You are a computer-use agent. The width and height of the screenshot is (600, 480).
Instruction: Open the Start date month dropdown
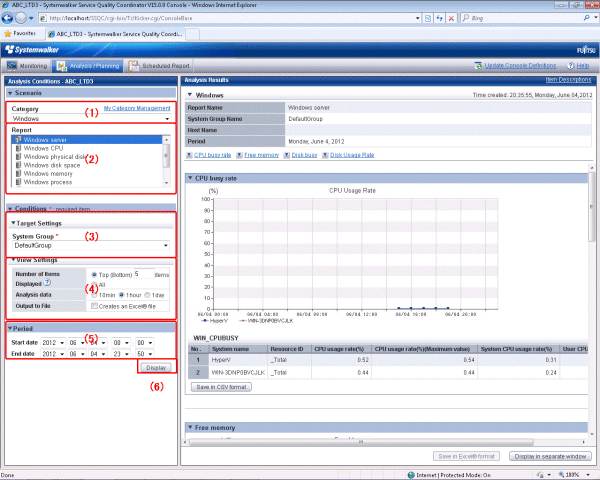(x=77, y=343)
